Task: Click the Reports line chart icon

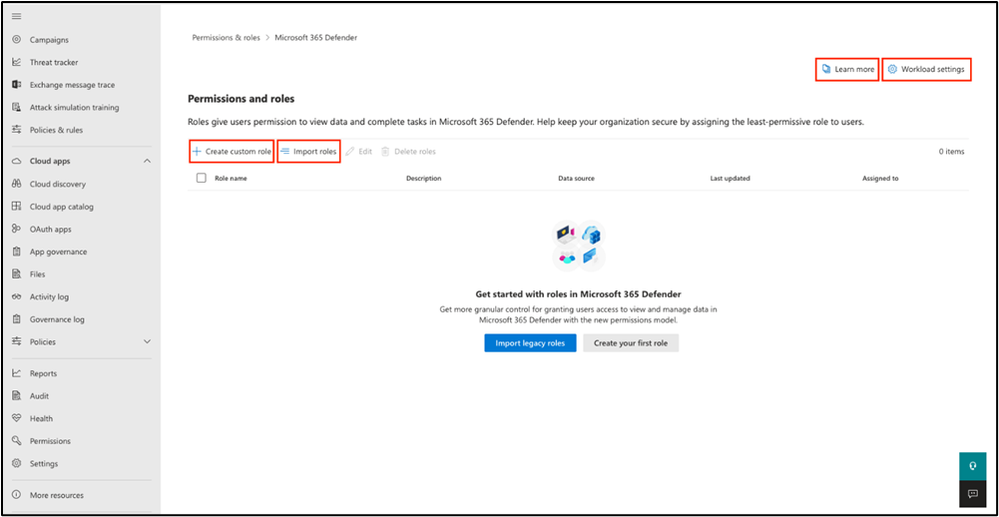Action: (17, 374)
